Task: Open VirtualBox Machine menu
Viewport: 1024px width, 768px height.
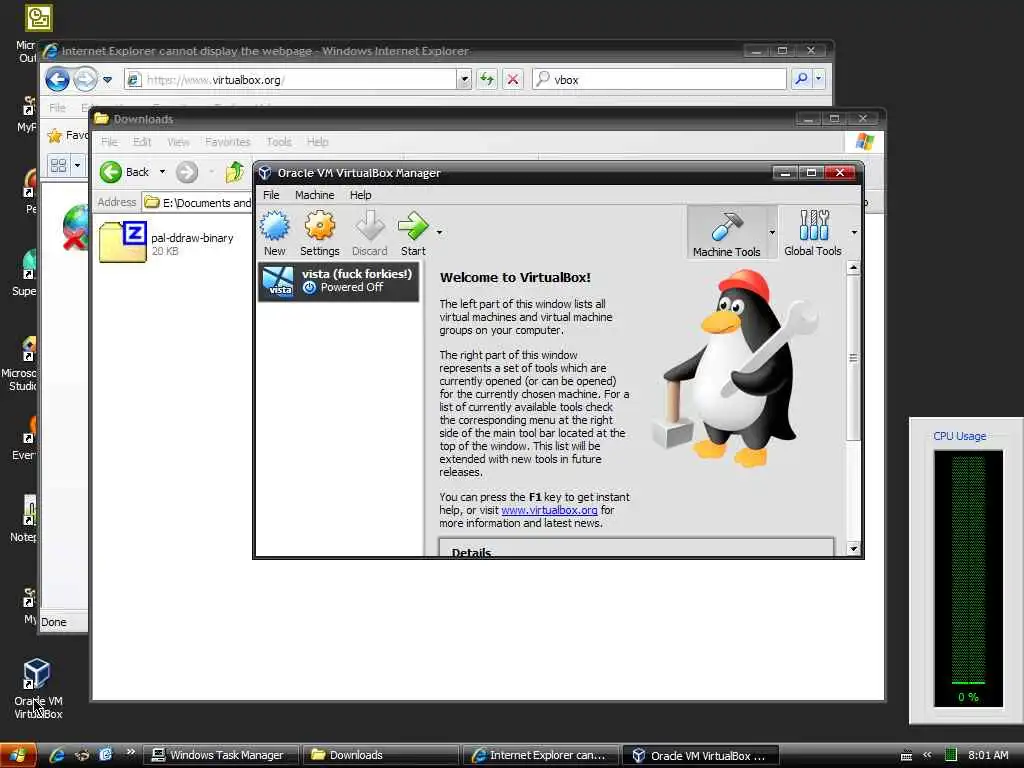Action: coord(314,195)
